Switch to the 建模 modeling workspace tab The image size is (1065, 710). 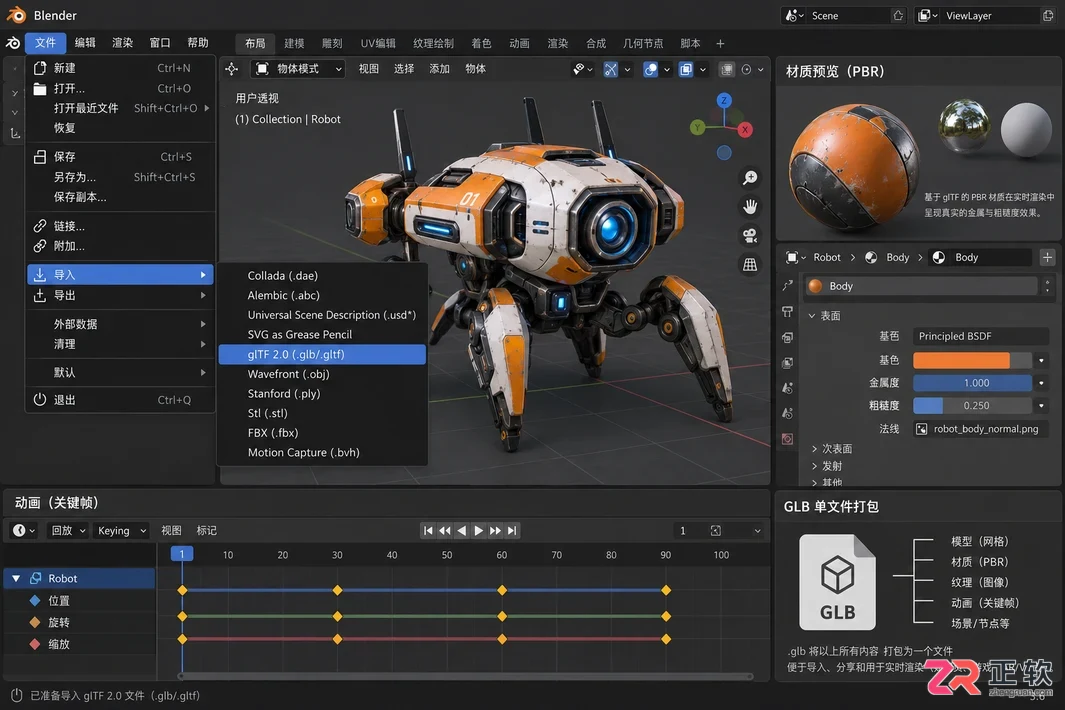pos(294,43)
